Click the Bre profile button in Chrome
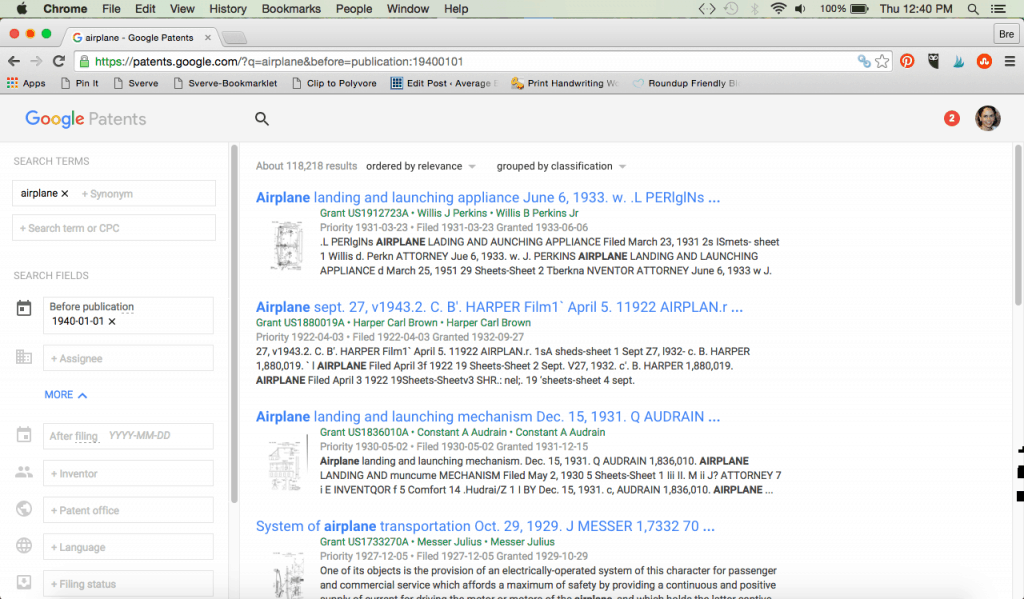Viewport: 1024px width, 599px height. click(1006, 34)
